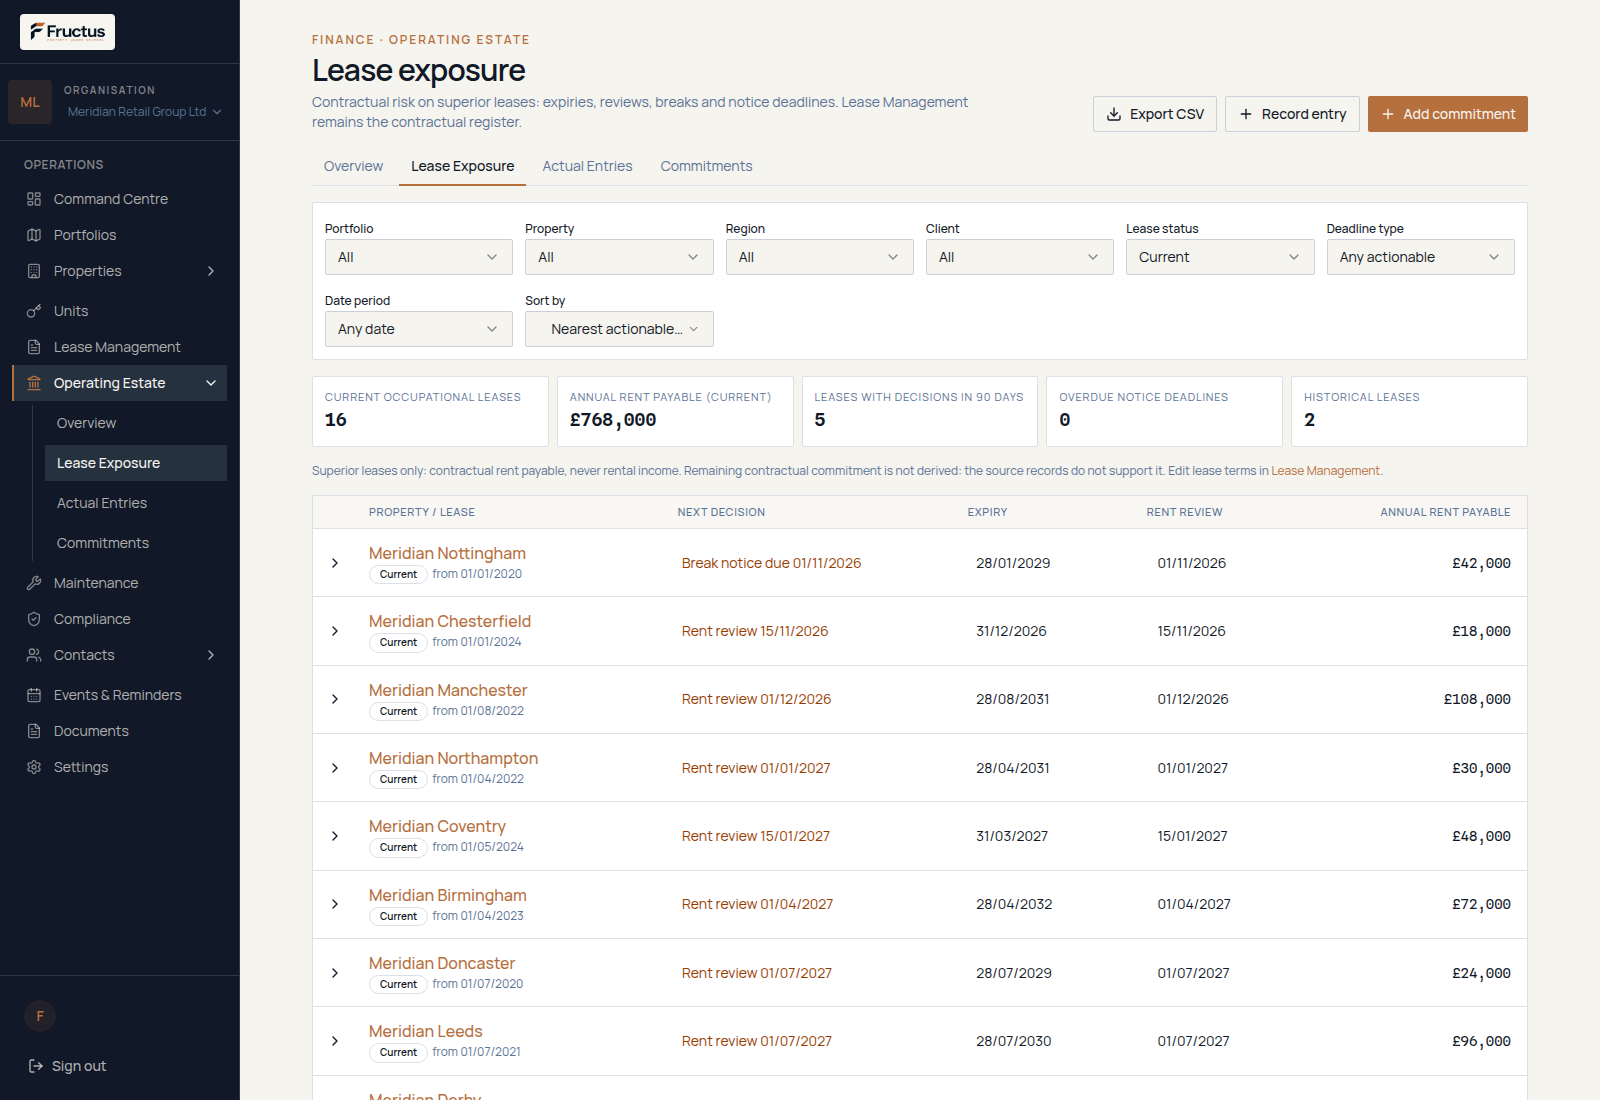Sign out of the application
Screen dimensions: 1600x1100
tap(68, 1066)
